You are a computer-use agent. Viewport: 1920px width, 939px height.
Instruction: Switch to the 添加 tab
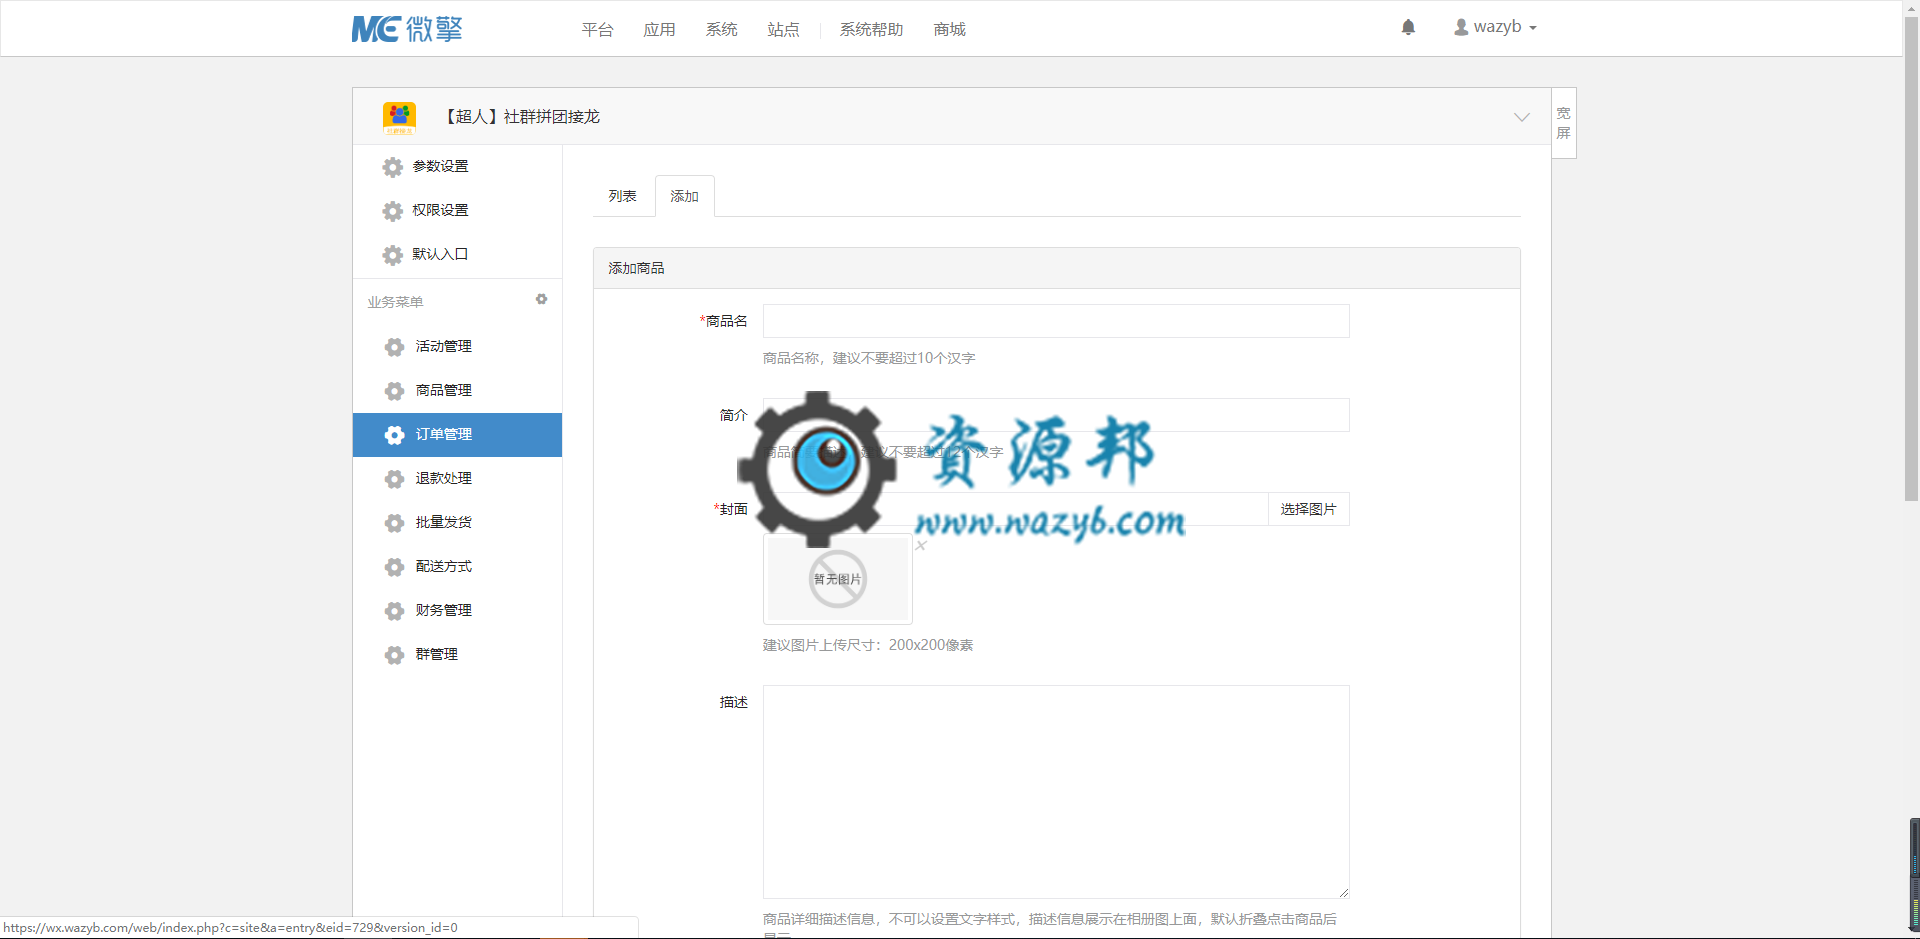tap(685, 196)
